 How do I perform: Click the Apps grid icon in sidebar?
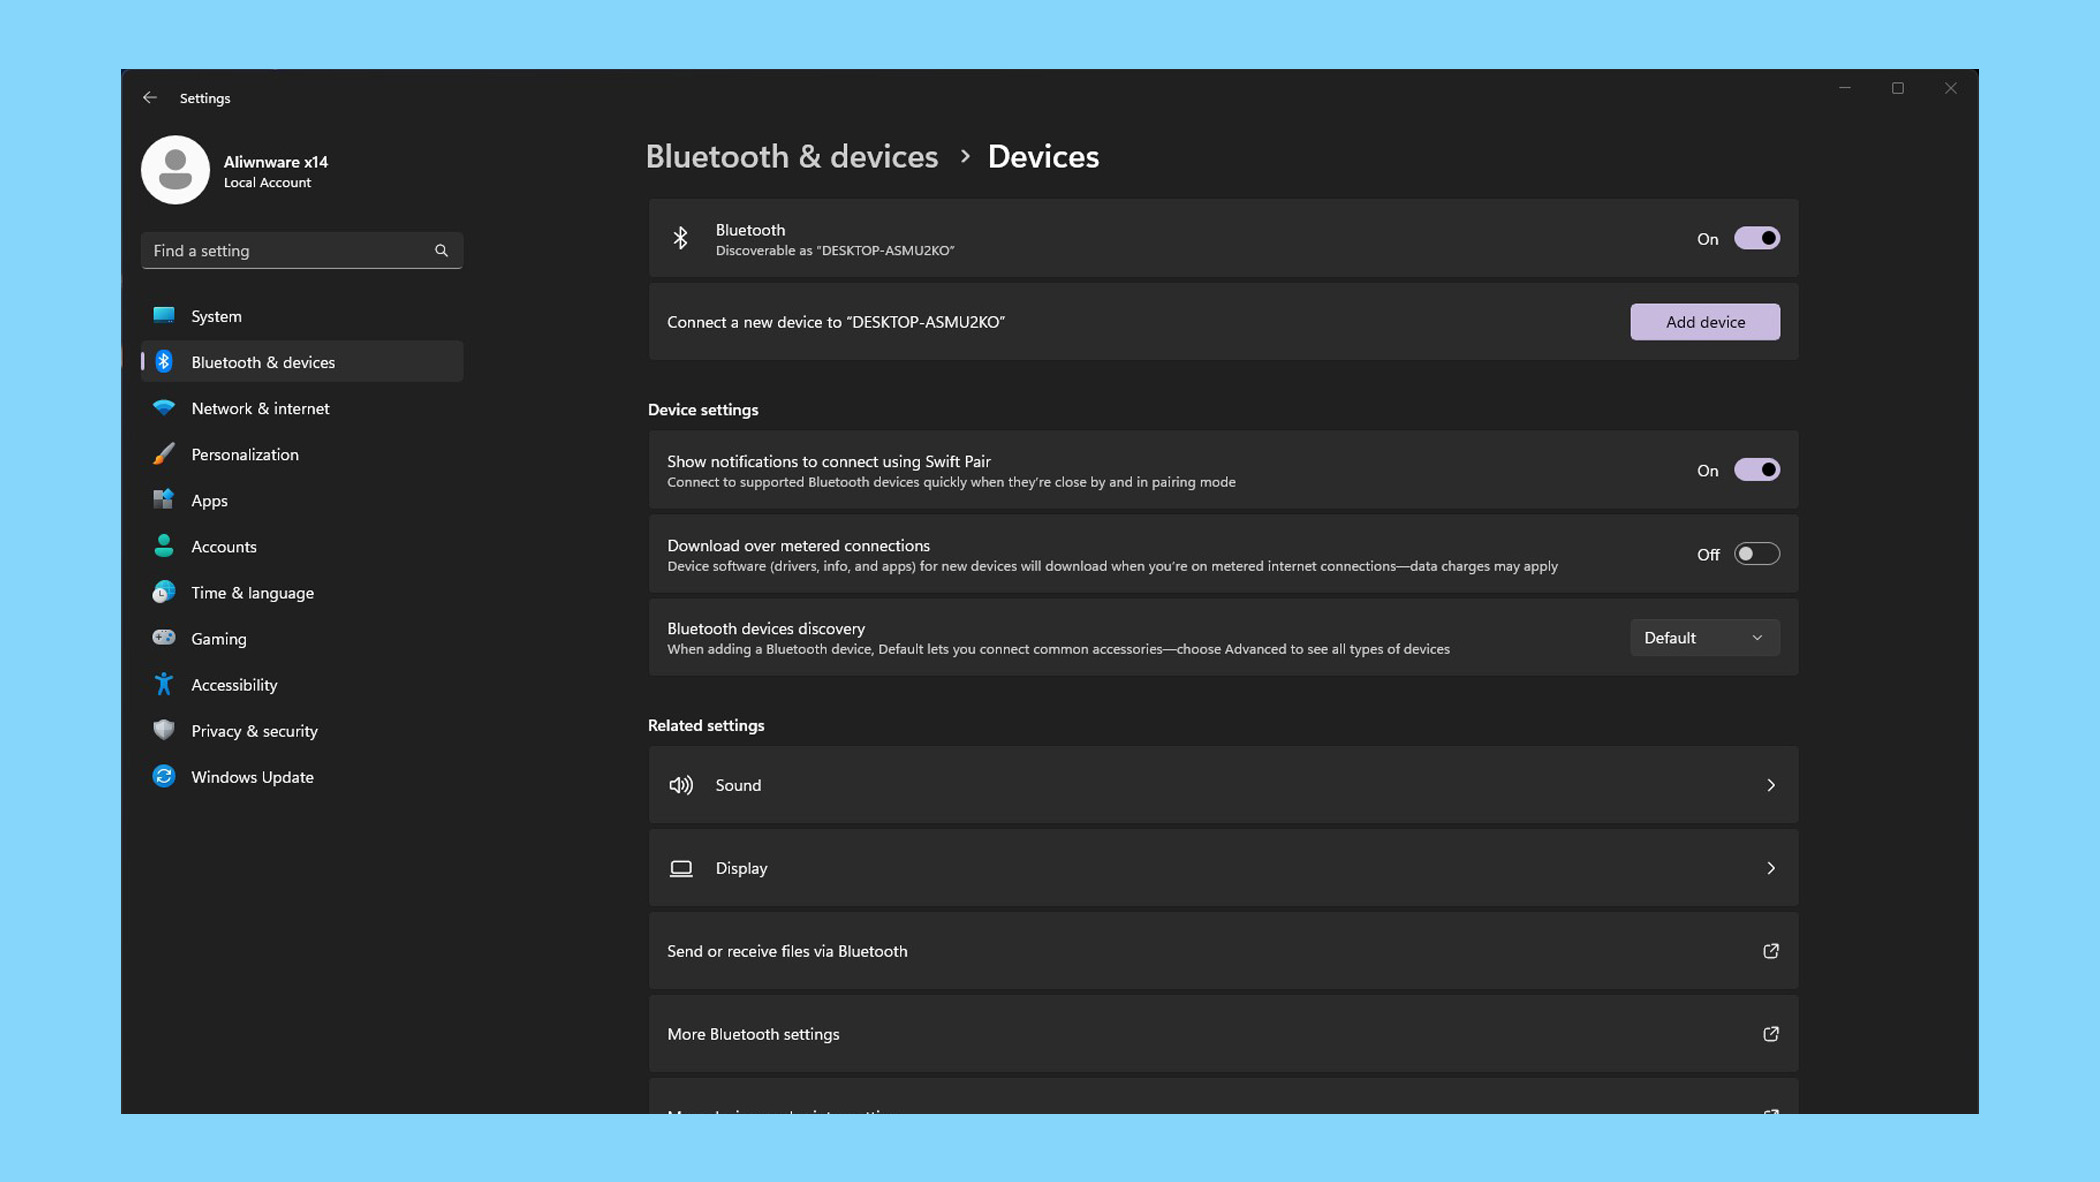(164, 500)
